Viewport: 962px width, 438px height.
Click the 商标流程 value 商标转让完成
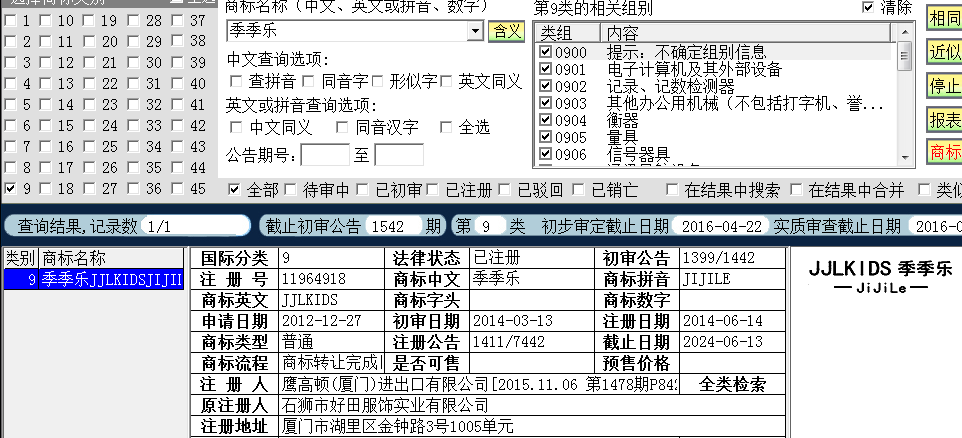[x=331, y=363]
